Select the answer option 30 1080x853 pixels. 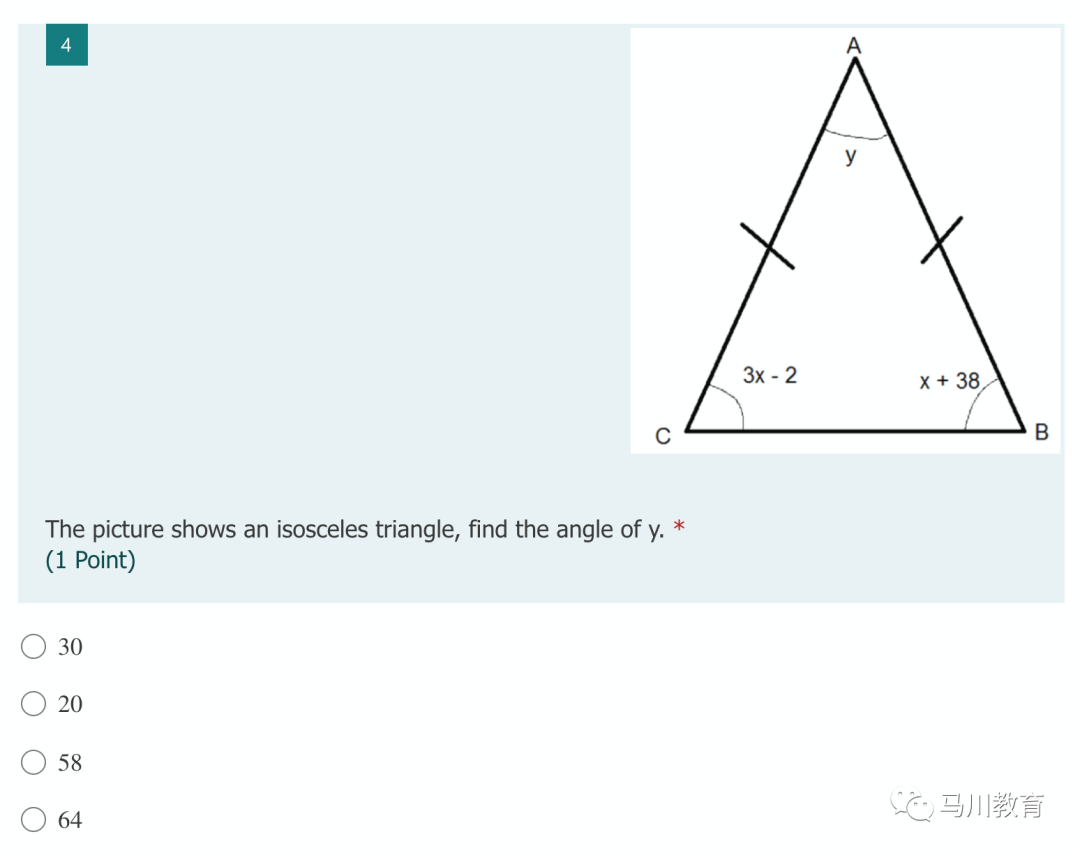tap(34, 647)
